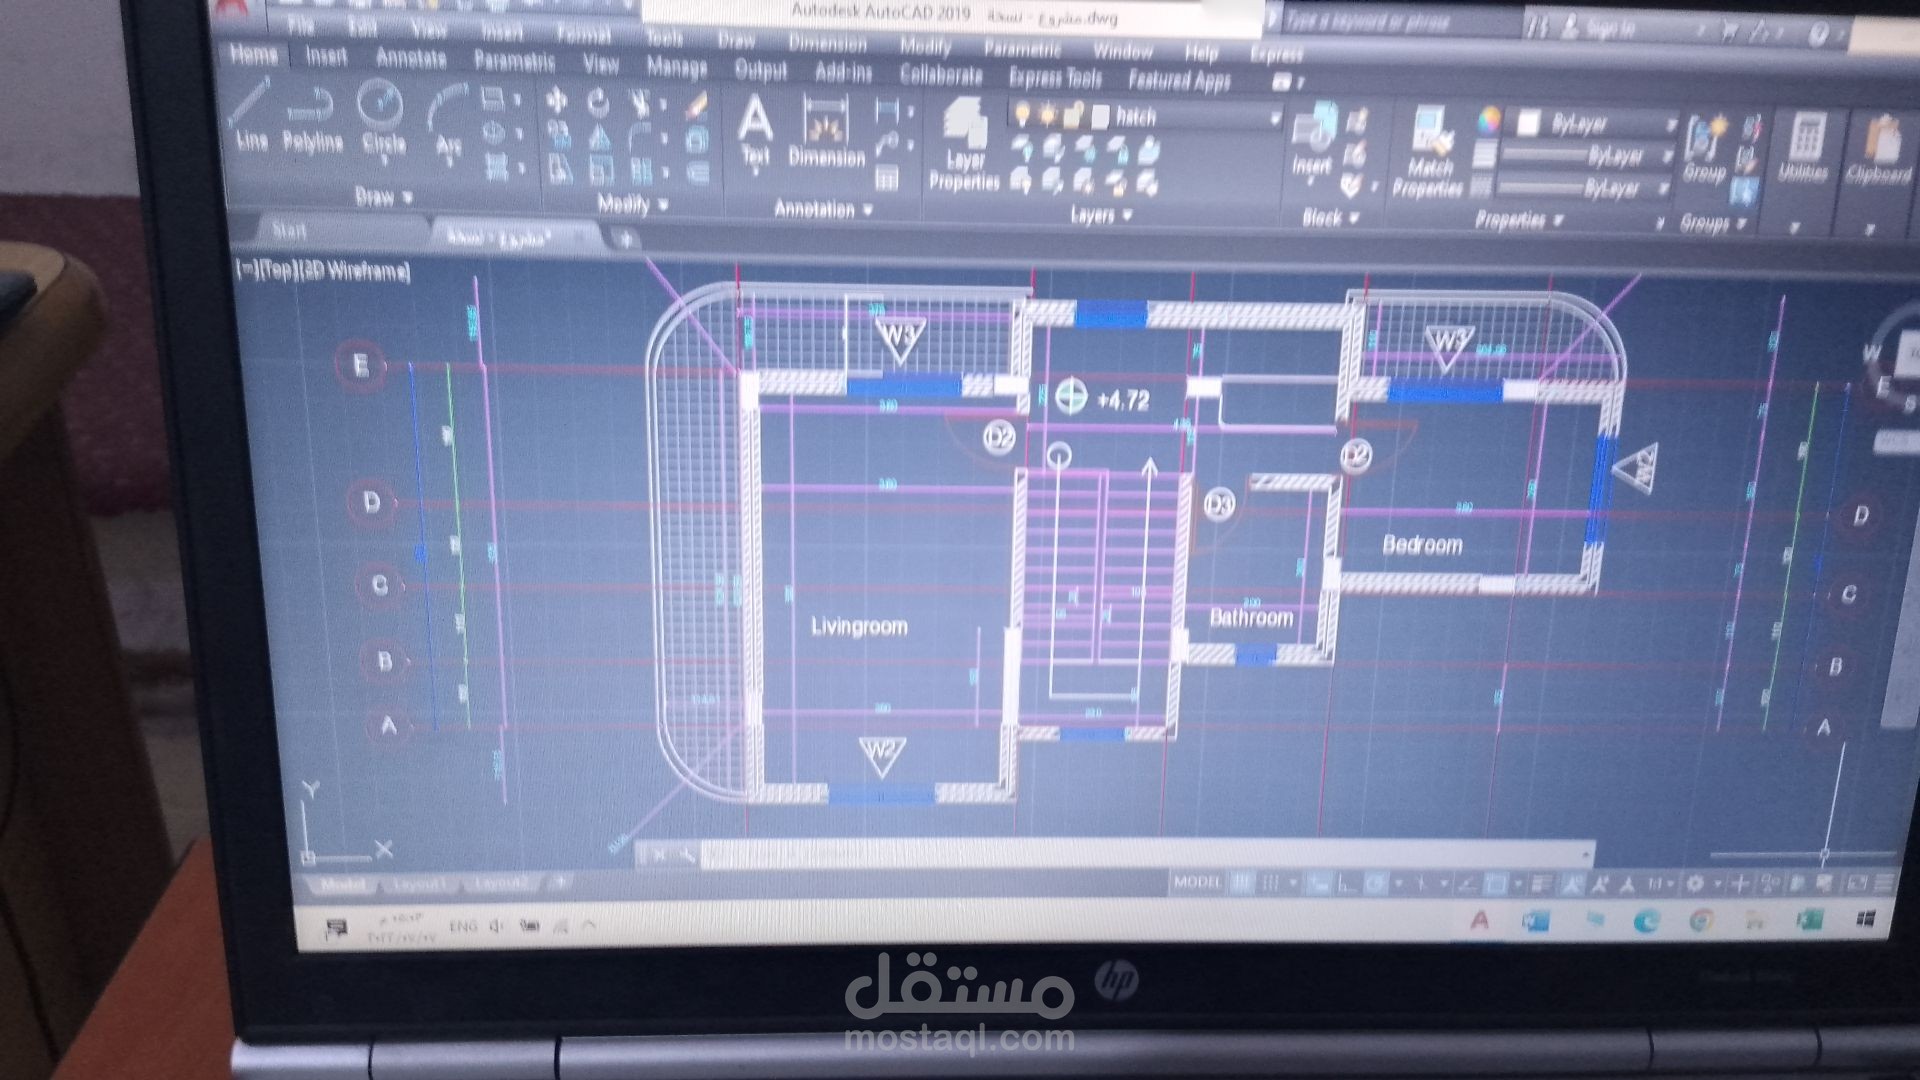
Task: Switch to the Output ribbon tab
Action: click(x=761, y=70)
